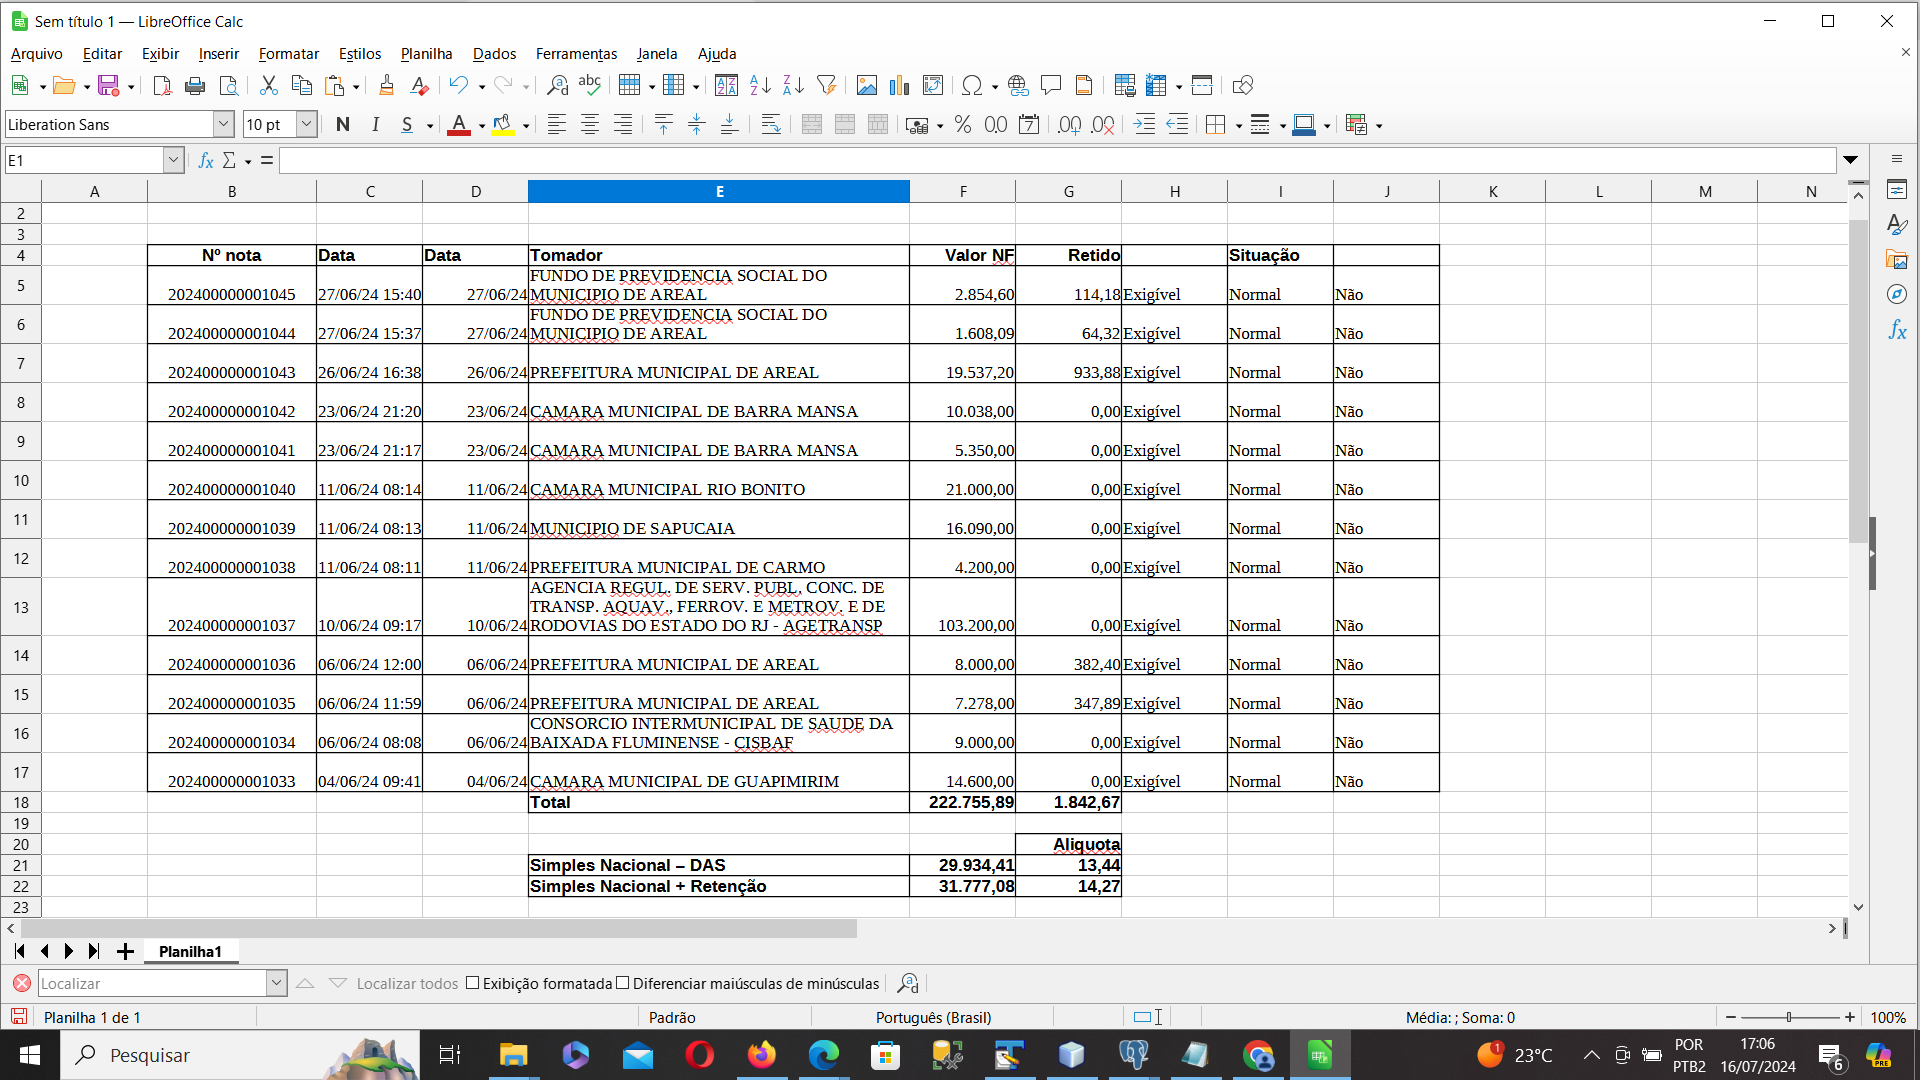Open the Function Wizard icon
Image resolution: width=1920 pixels, height=1080 pixels.
(x=206, y=160)
